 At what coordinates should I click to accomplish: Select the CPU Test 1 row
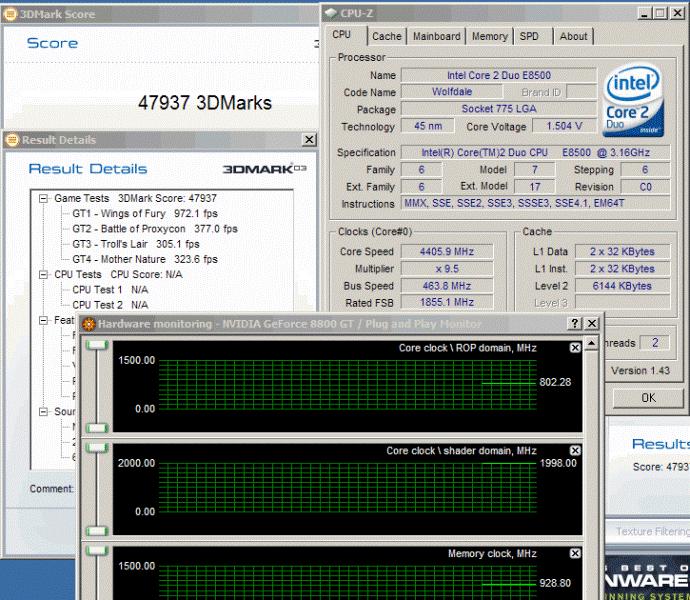(x=110, y=290)
